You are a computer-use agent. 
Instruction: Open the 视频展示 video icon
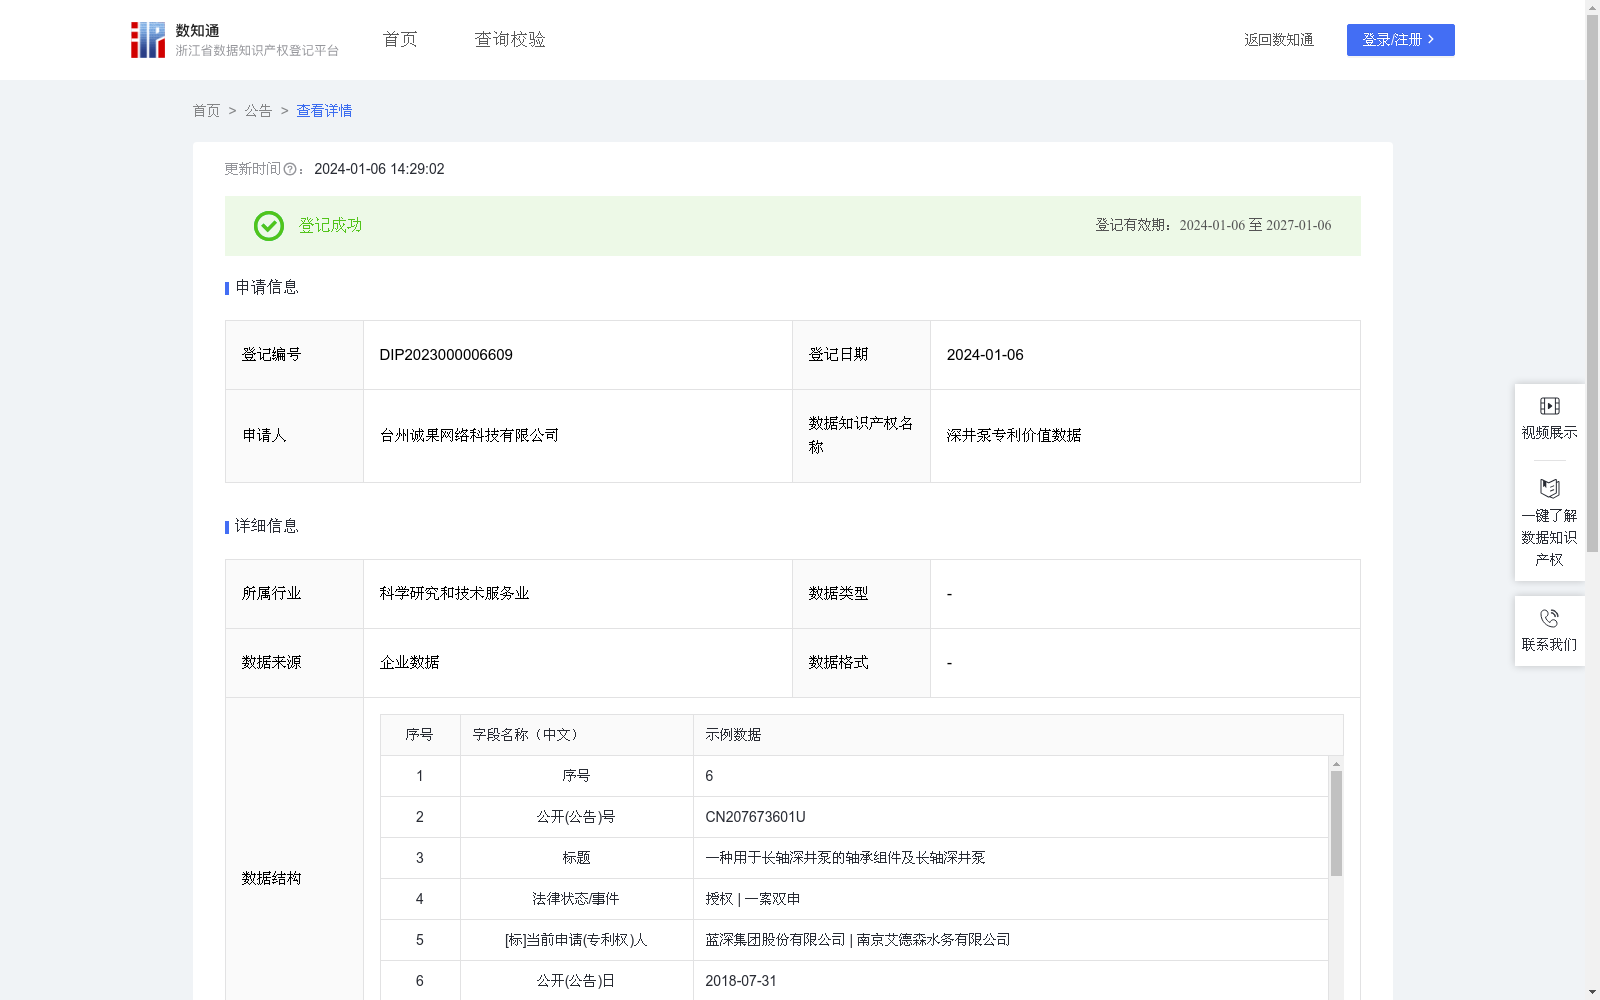click(x=1549, y=406)
